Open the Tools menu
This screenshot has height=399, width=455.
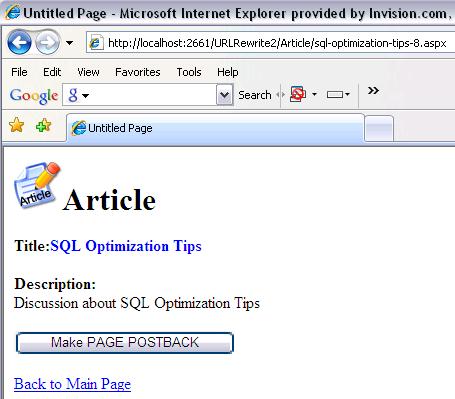[x=189, y=72]
